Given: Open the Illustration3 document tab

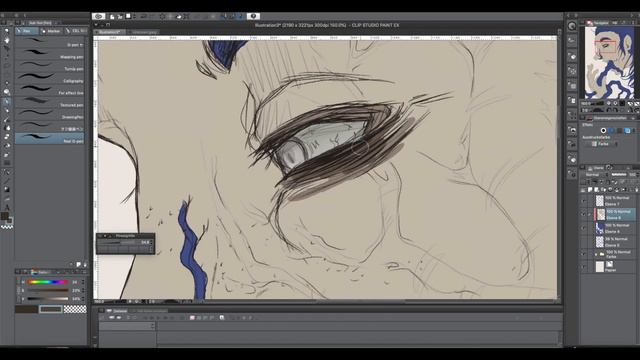Looking at the screenshot, I should tap(110, 32).
